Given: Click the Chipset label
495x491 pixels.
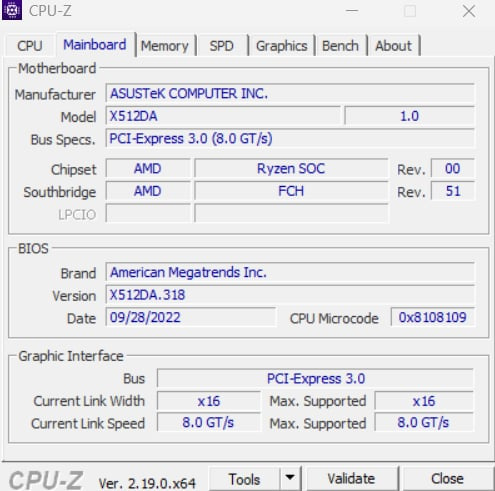Looking at the screenshot, I should [x=73, y=170].
